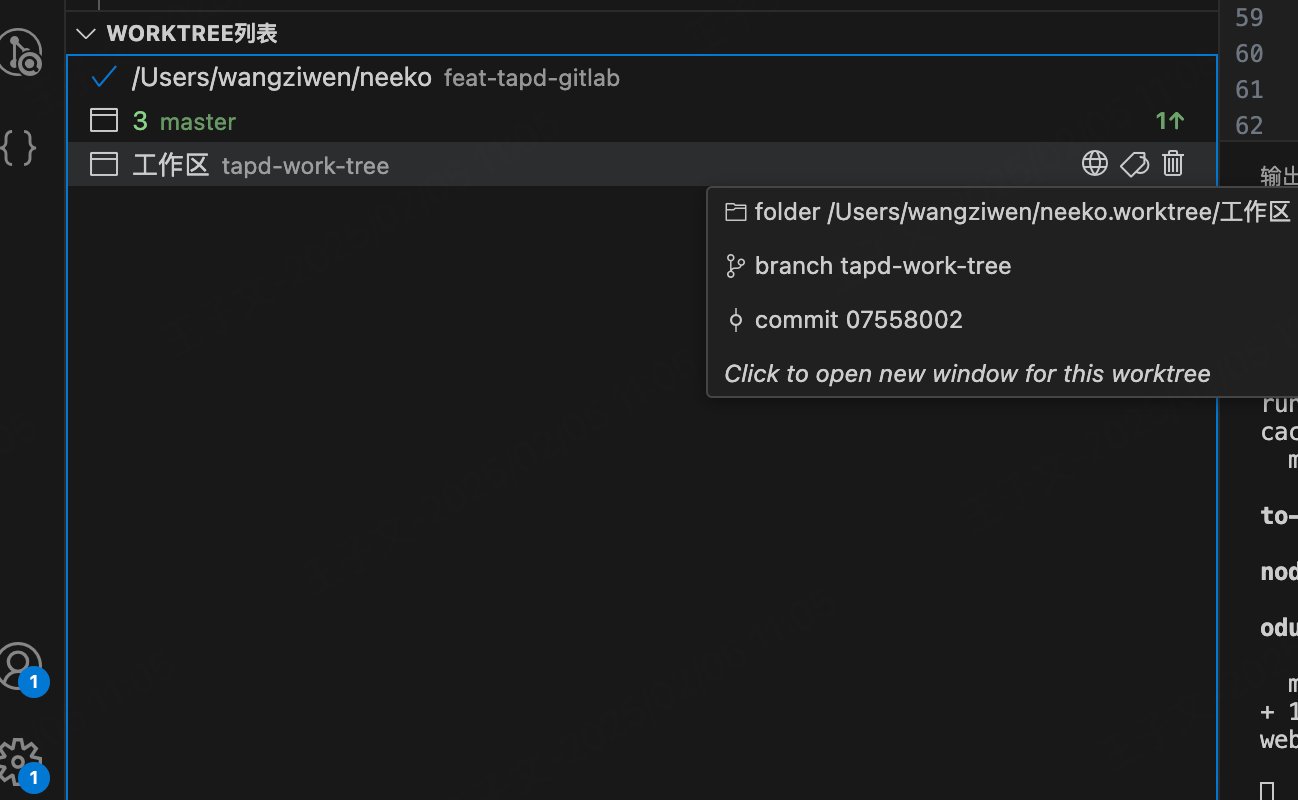This screenshot has width=1298, height=800.
Task: Click the globe icon on 工作区 row
Action: tap(1095, 164)
